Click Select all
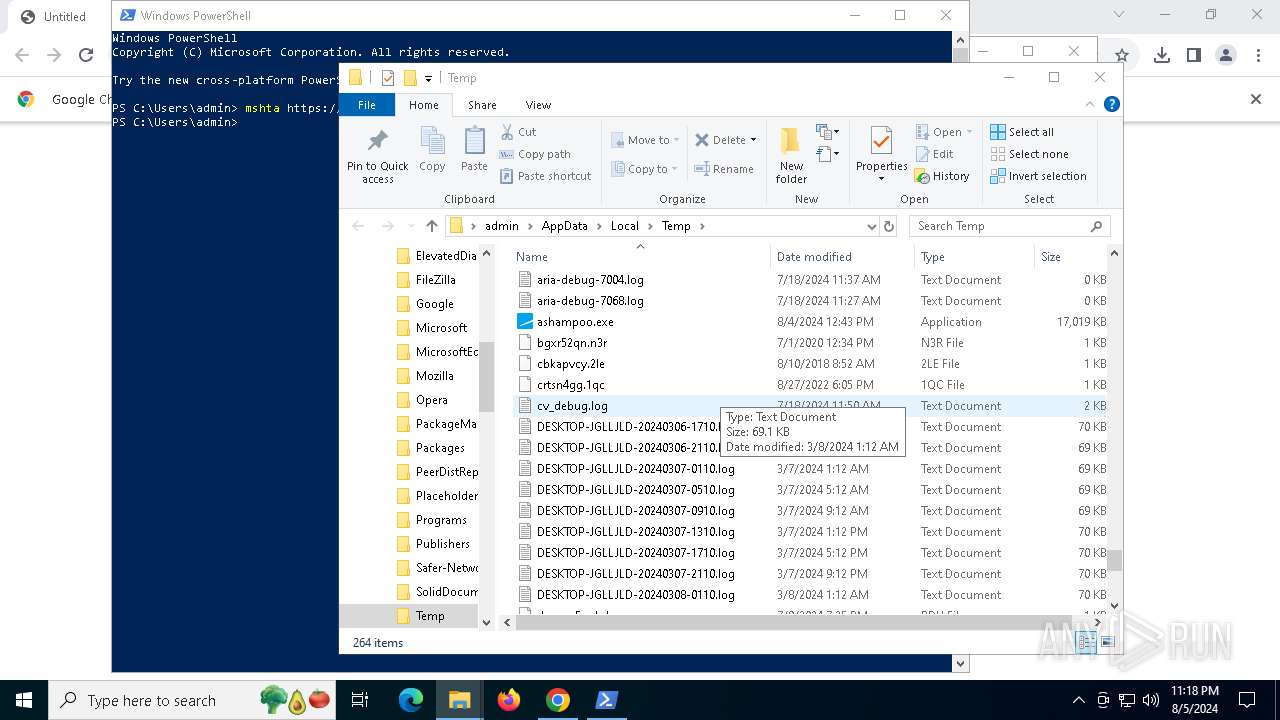 (1022, 132)
